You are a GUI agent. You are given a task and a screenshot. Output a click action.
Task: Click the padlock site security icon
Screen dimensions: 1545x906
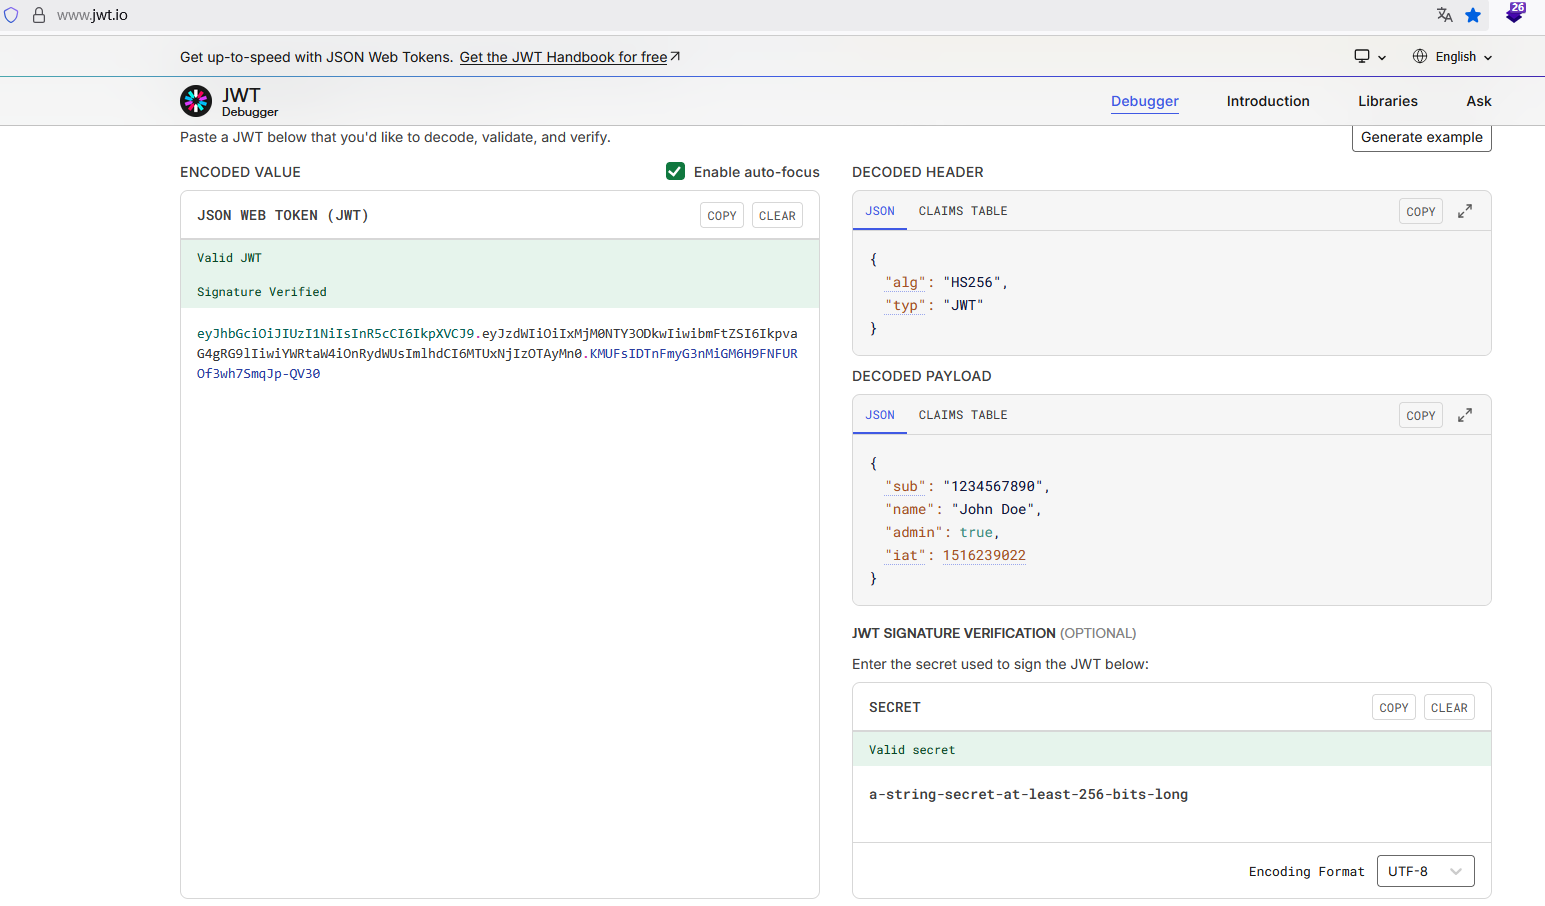pyautogui.click(x=39, y=15)
